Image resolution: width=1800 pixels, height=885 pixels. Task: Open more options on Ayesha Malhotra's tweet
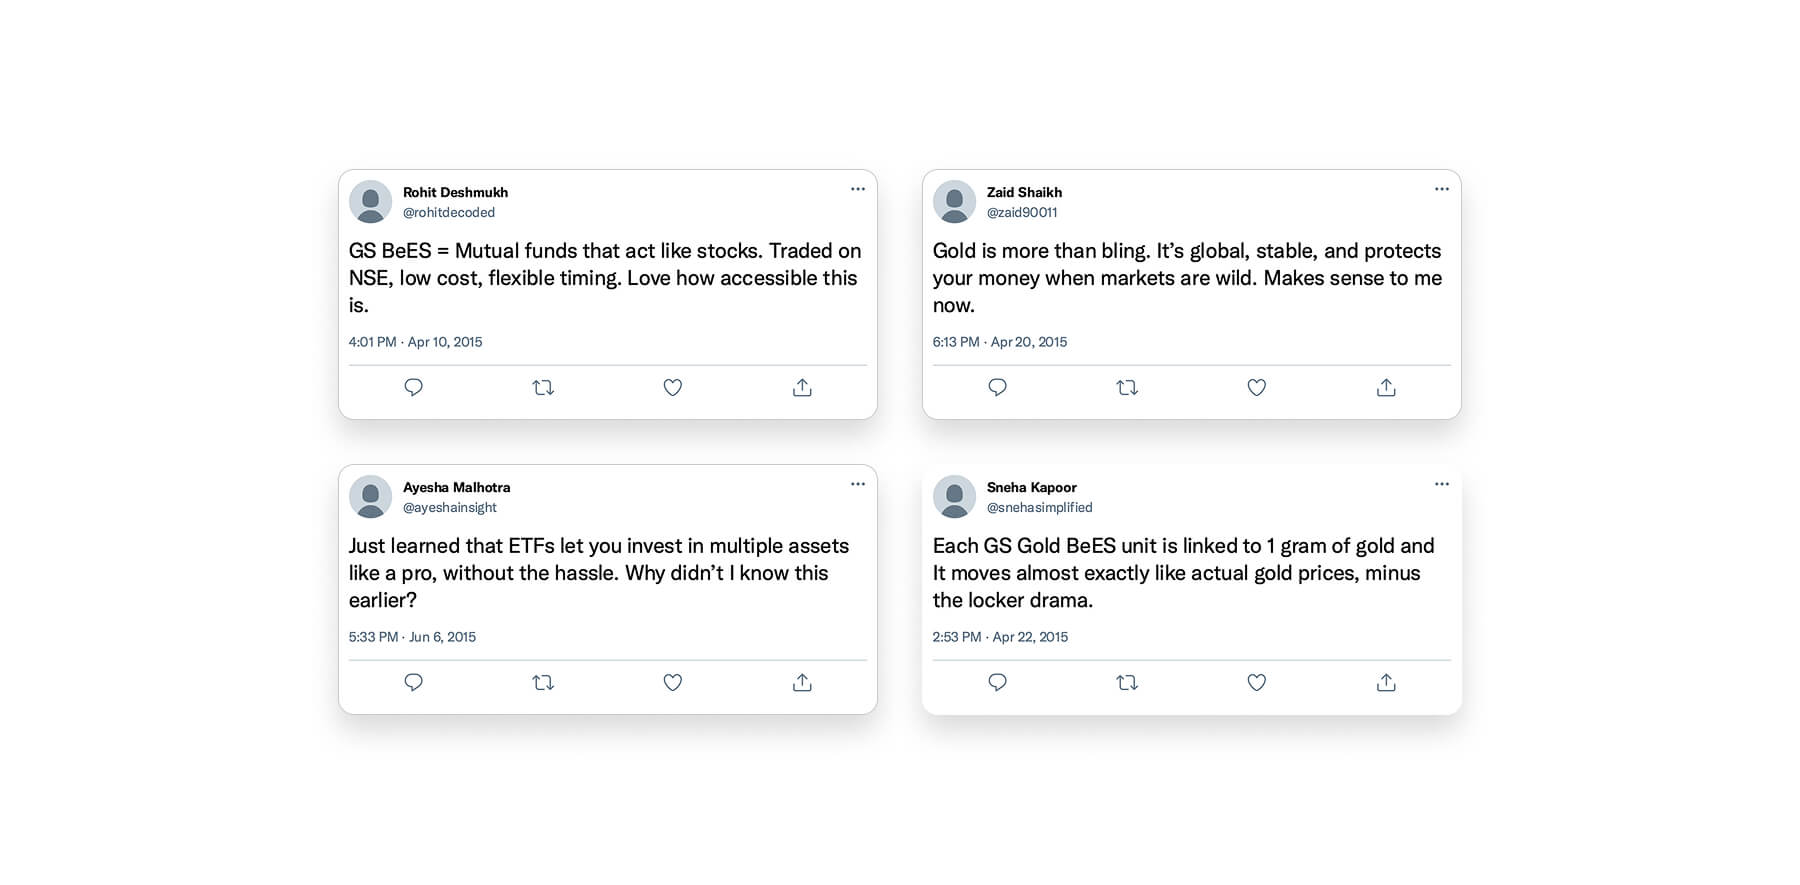click(858, 484)
